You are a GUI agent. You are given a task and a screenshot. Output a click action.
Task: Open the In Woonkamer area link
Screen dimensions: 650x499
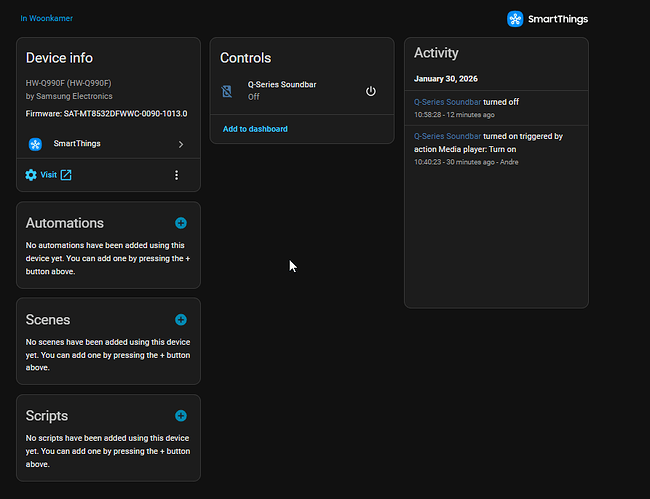coord(46,18)
